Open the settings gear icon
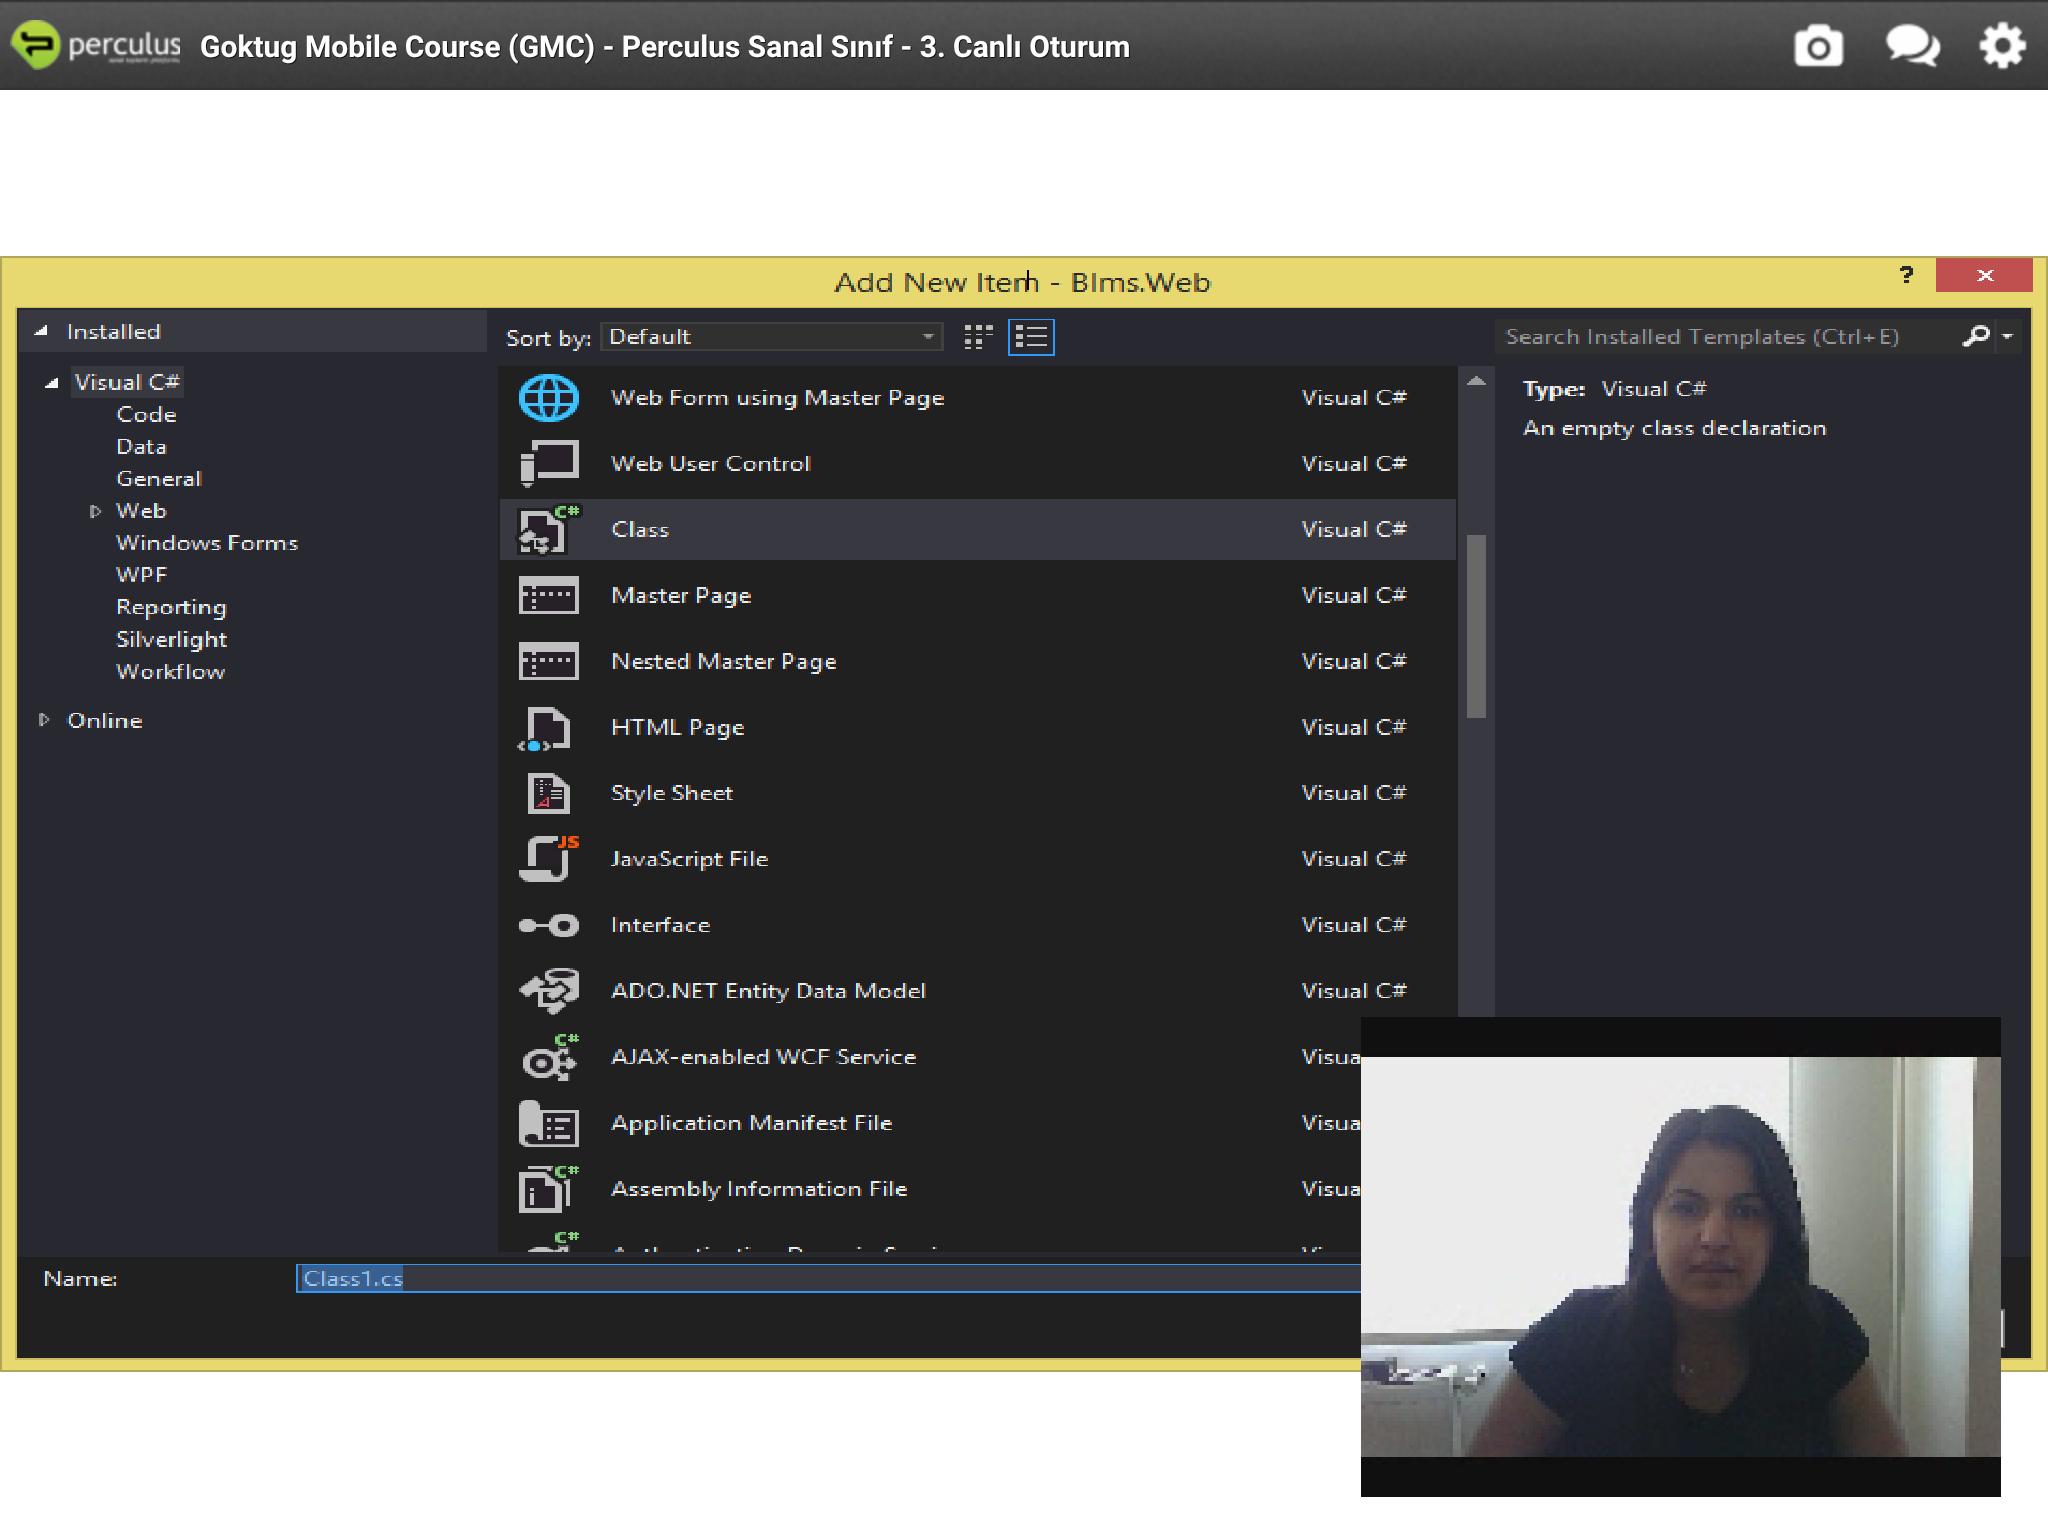 pyautogui.click(x=2002, y=46)
